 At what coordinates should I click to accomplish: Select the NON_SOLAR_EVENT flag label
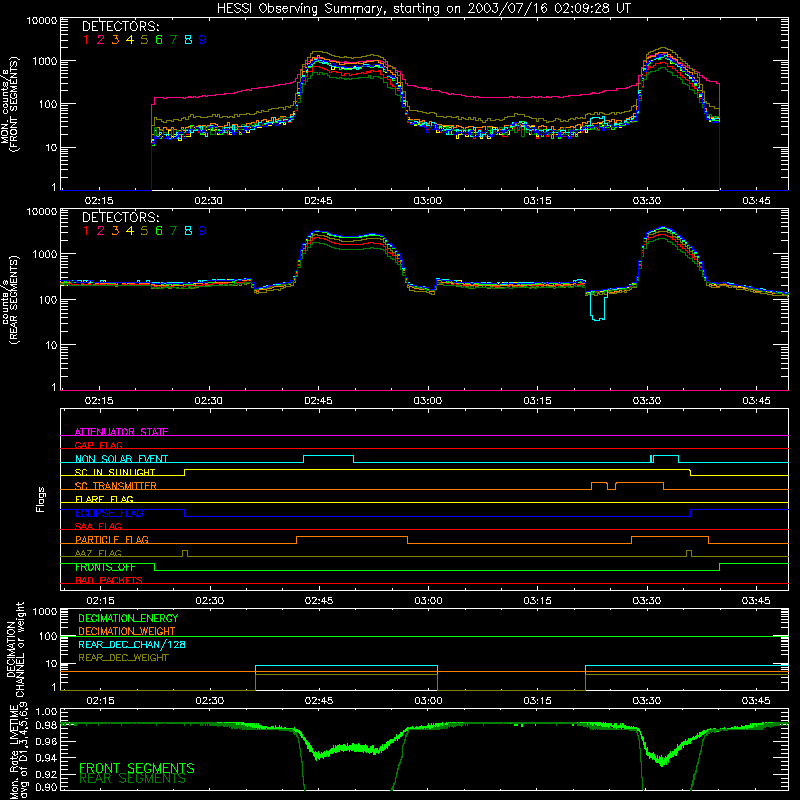pyautogui.click(x=121, y=459)
